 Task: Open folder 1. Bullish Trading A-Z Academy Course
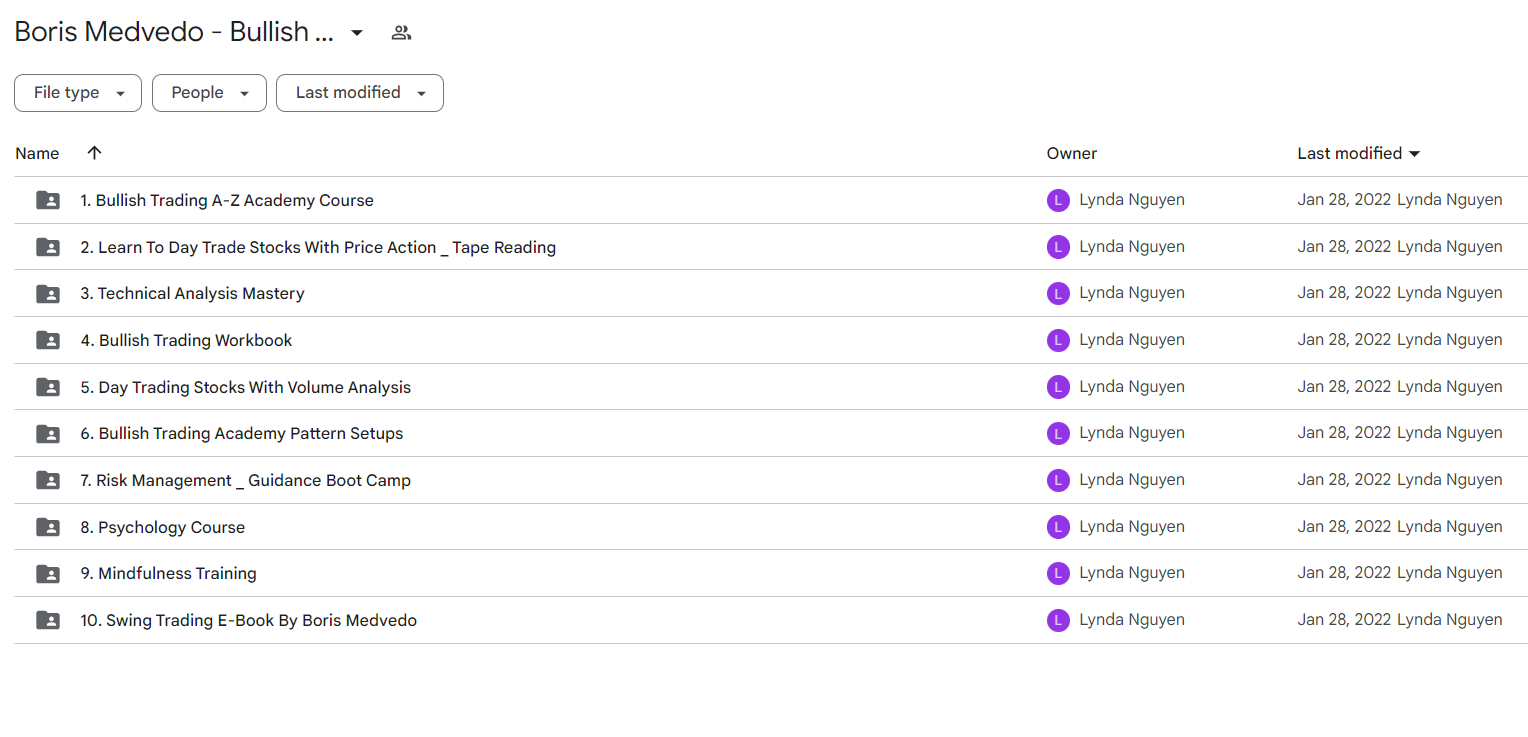pos(227,200)
